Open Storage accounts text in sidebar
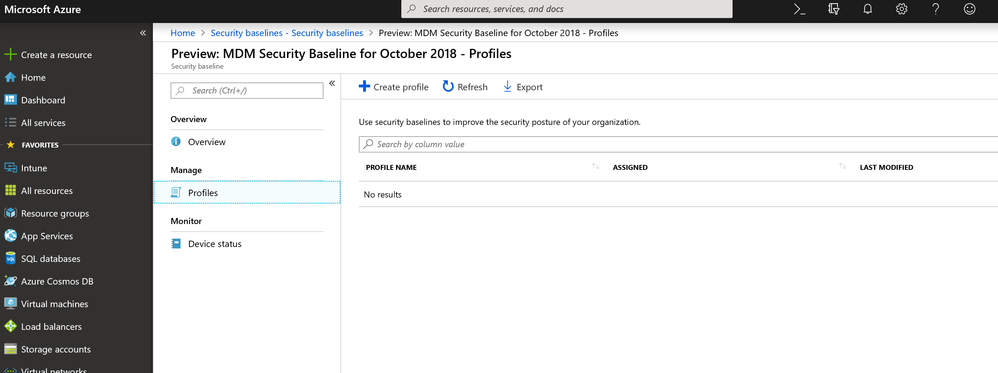Image resolution: width=998 pixels, height=373 pixels. pos(56,349)
